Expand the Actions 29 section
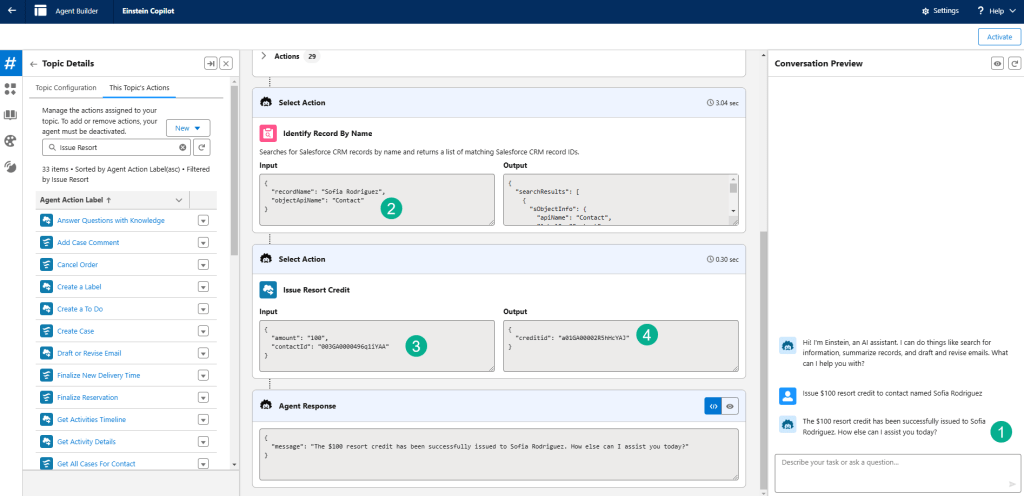The image size is (1024, 496). [x=264, y=56]
